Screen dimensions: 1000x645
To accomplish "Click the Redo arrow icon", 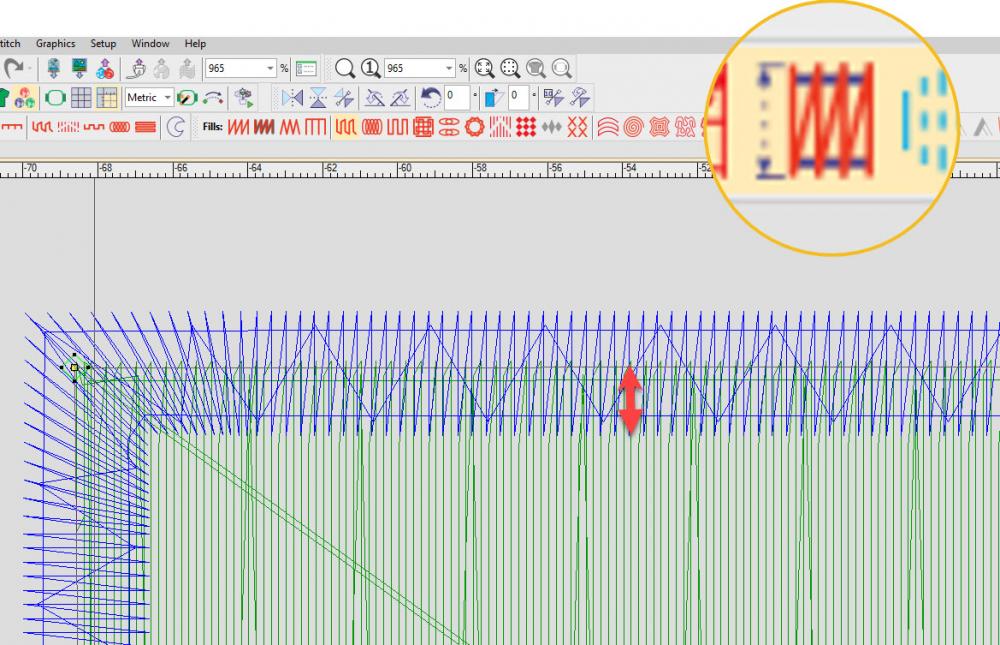I will [14, 68].
